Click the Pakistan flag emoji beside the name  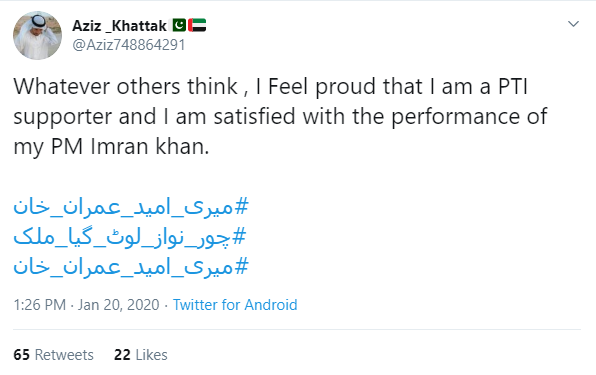tap(179, 25)
